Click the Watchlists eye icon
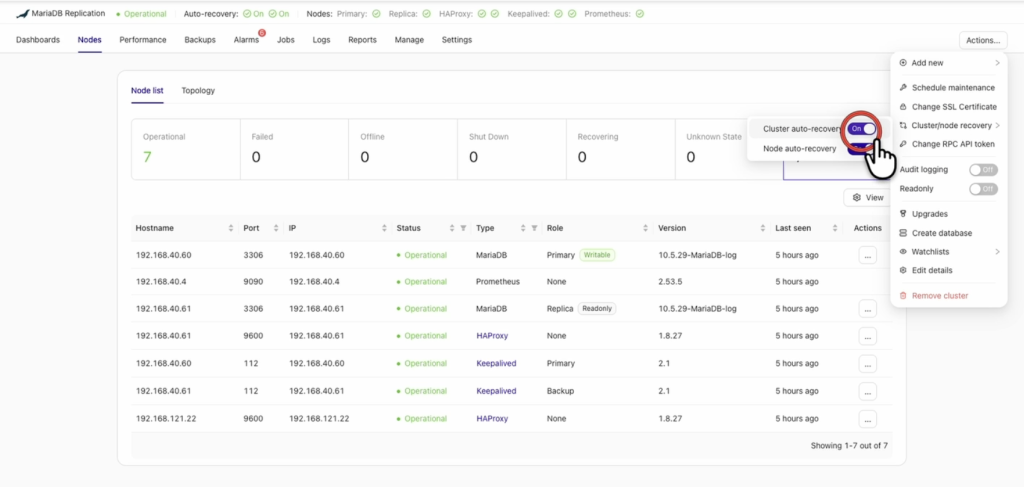This screenshot has width=1024, height=487. pyautogui.click(x=903, y=252)
